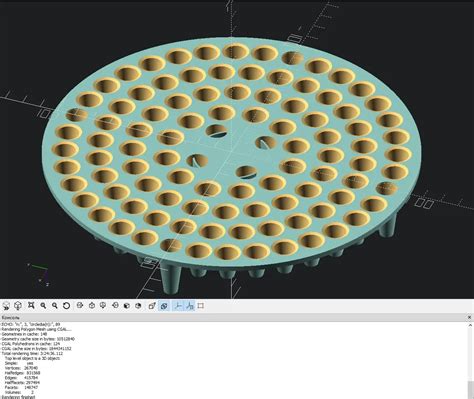This screenshot has width=474, height=399.
Task: Click the 'Geometries in cache' console line
Action: pos(24,334)
